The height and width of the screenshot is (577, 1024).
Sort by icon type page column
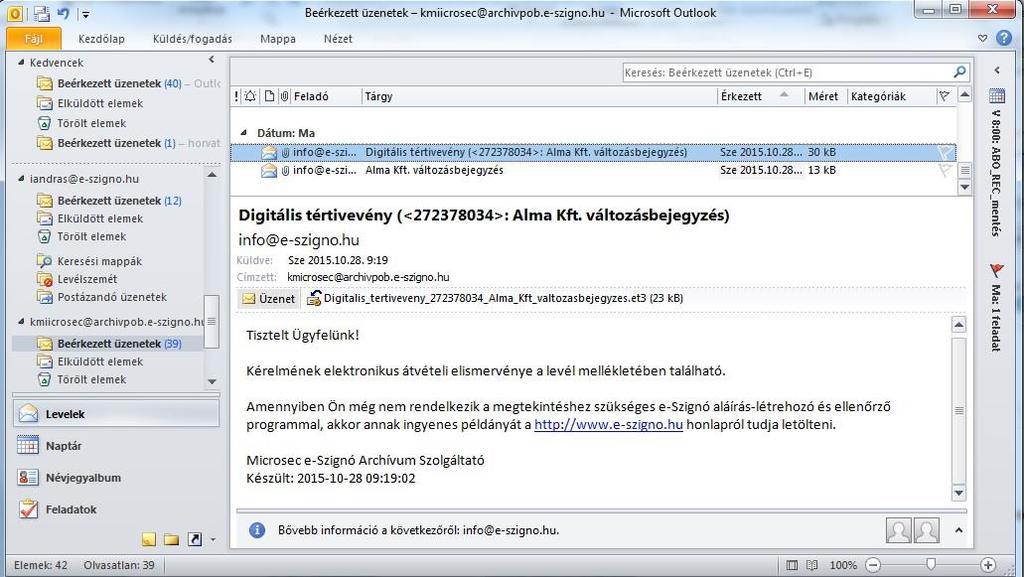coord(269,96)
